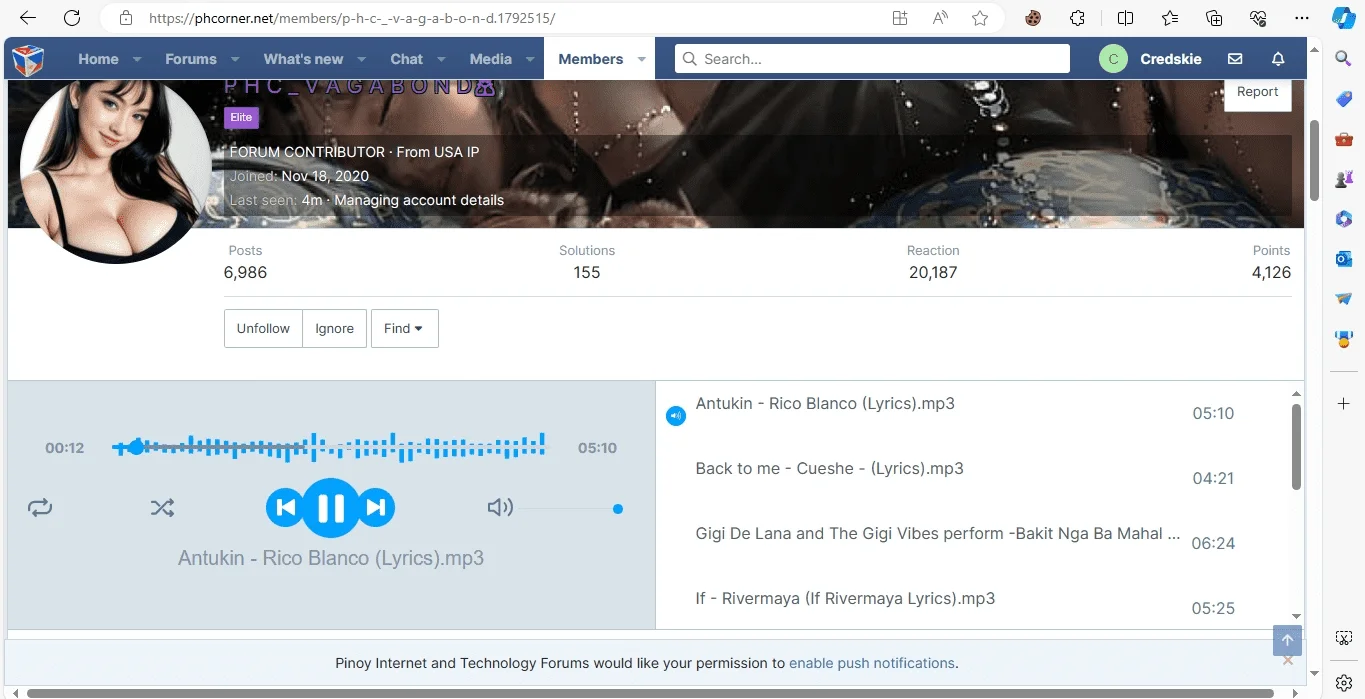Click the purple Elite badge
Viewport: 1365px width, 699px height.
tap(241, 117)
